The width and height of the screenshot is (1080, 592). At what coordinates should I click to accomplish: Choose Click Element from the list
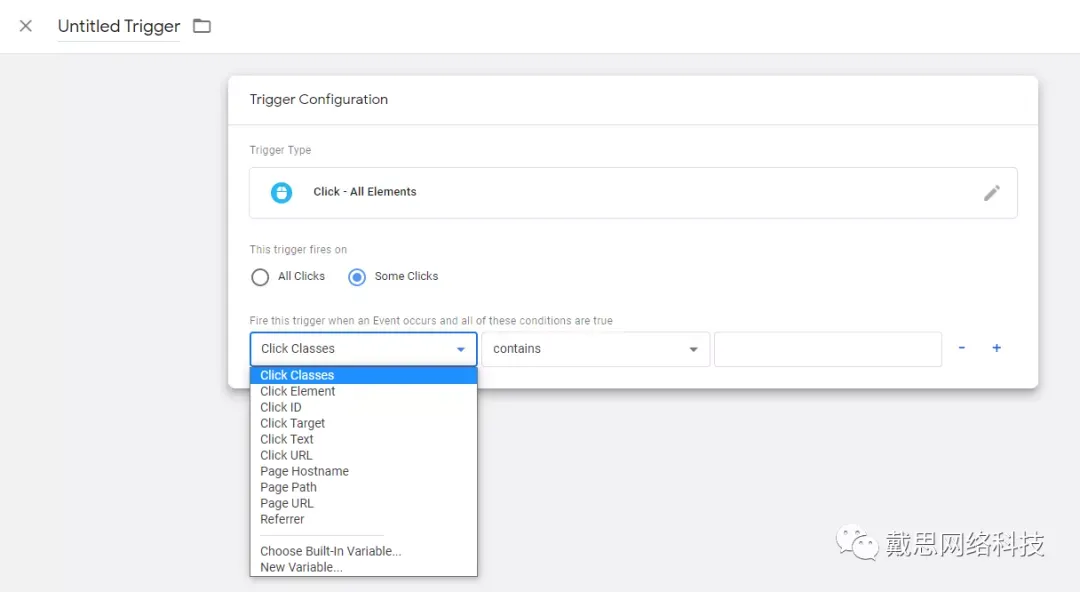(x=297, y=391)
